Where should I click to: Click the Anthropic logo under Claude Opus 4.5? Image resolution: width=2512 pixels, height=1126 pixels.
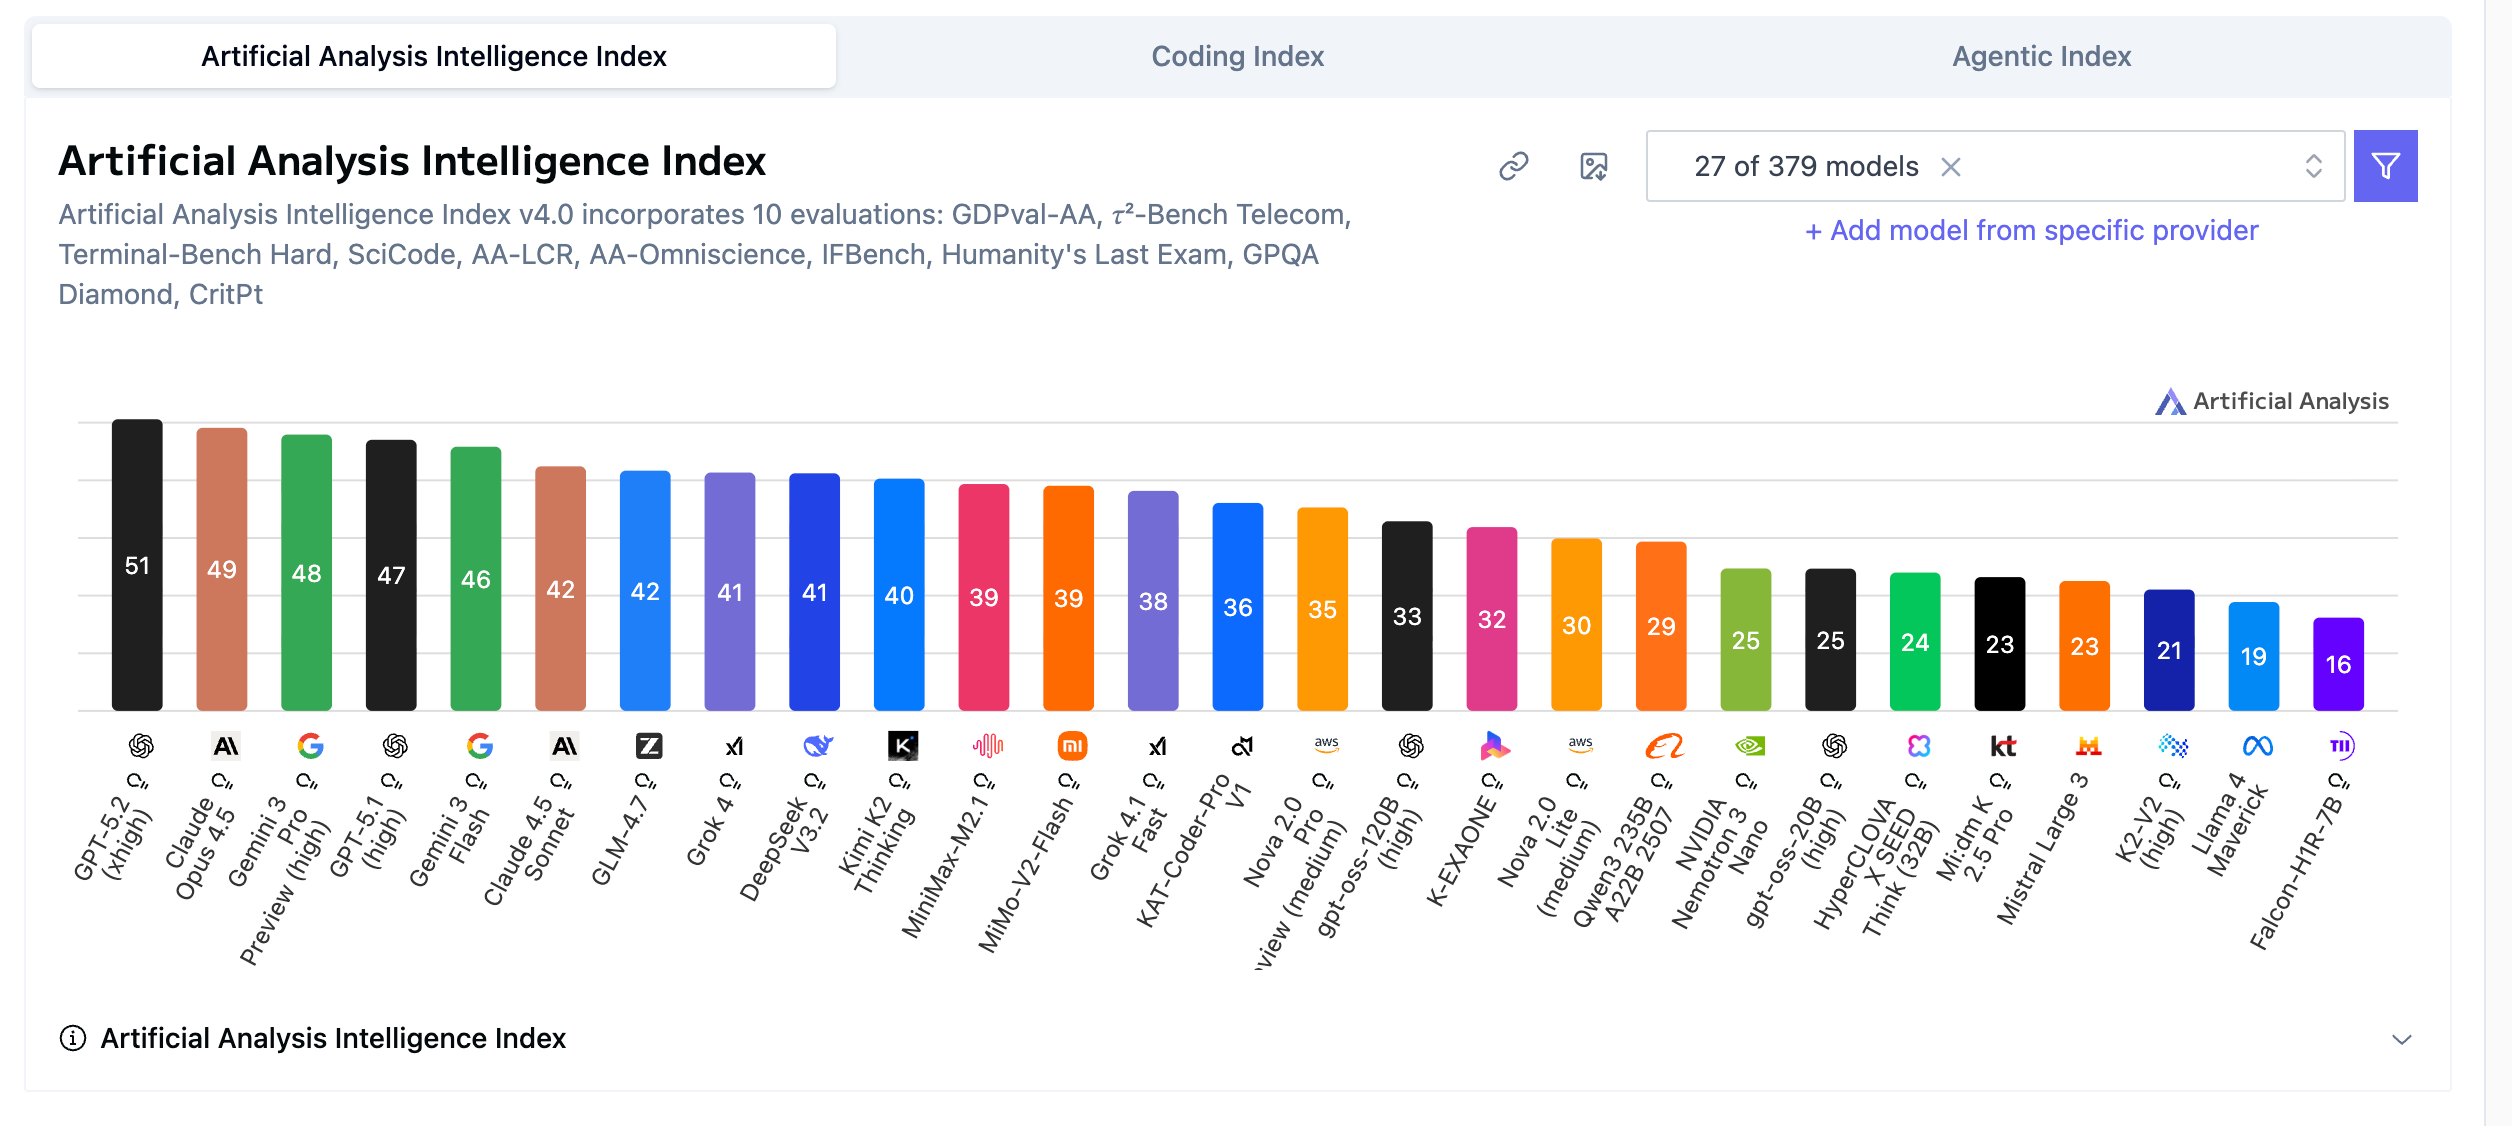226,746
